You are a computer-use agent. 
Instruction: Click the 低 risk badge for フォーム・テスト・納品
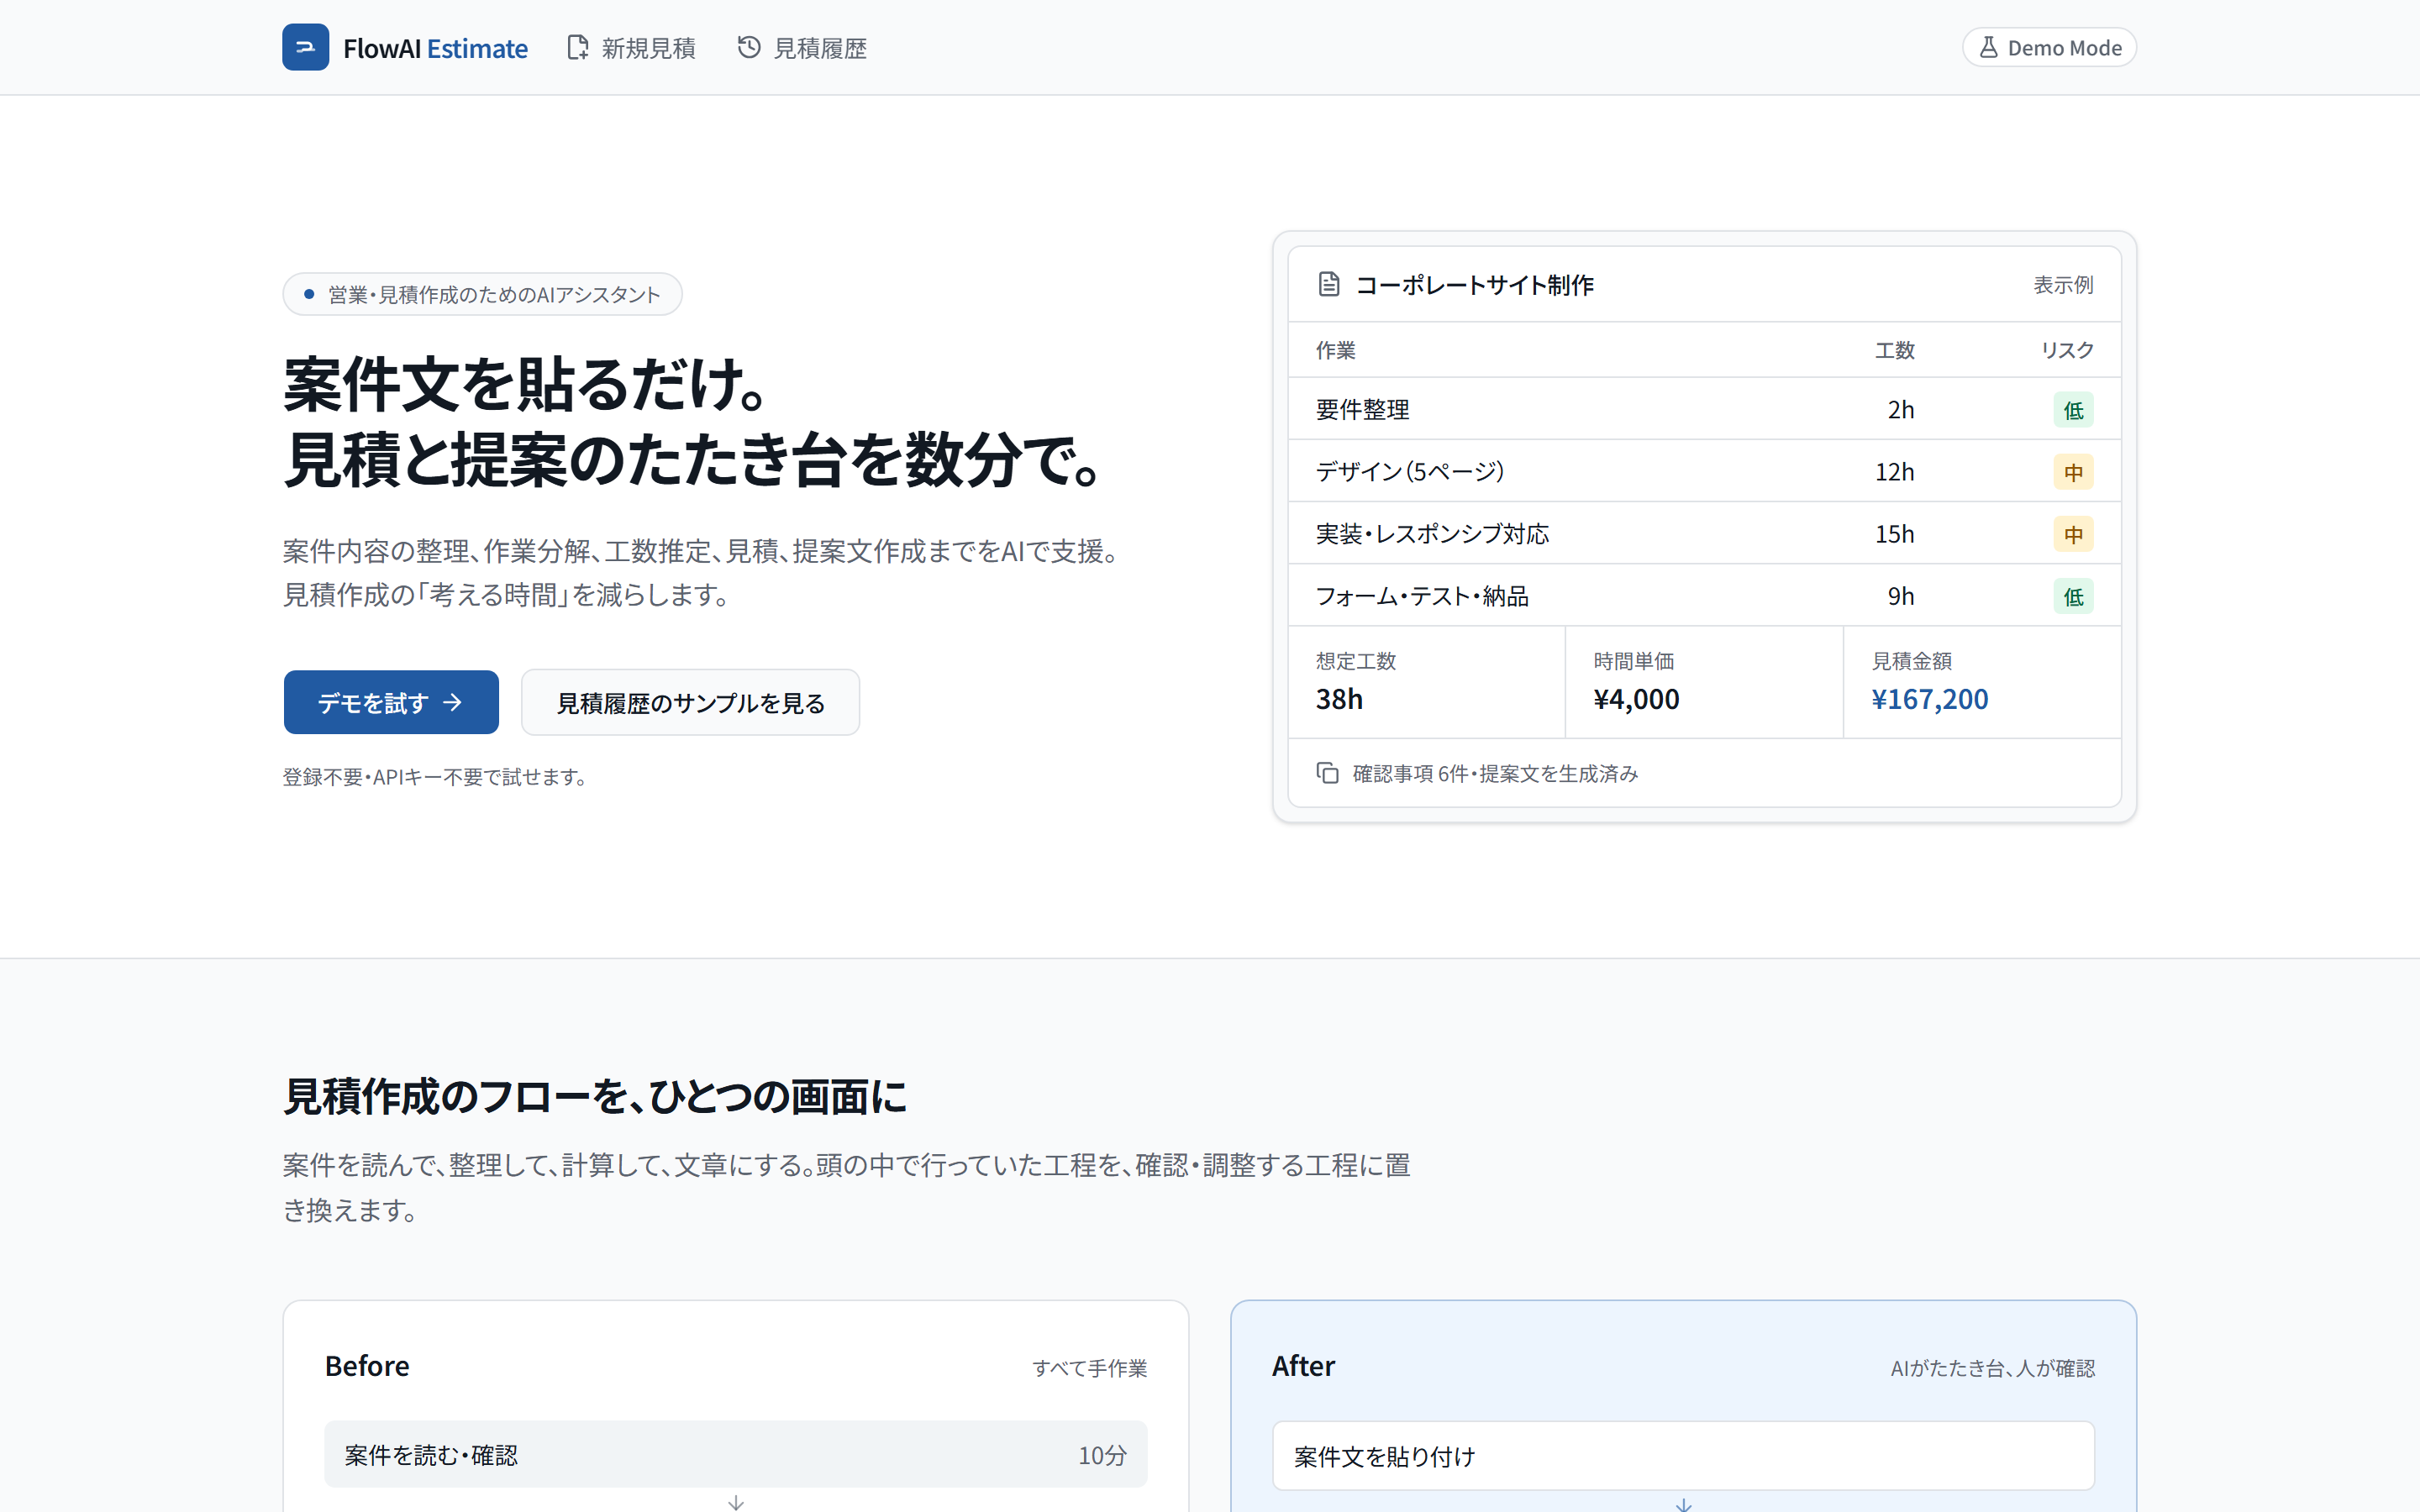pos(2073,596)
